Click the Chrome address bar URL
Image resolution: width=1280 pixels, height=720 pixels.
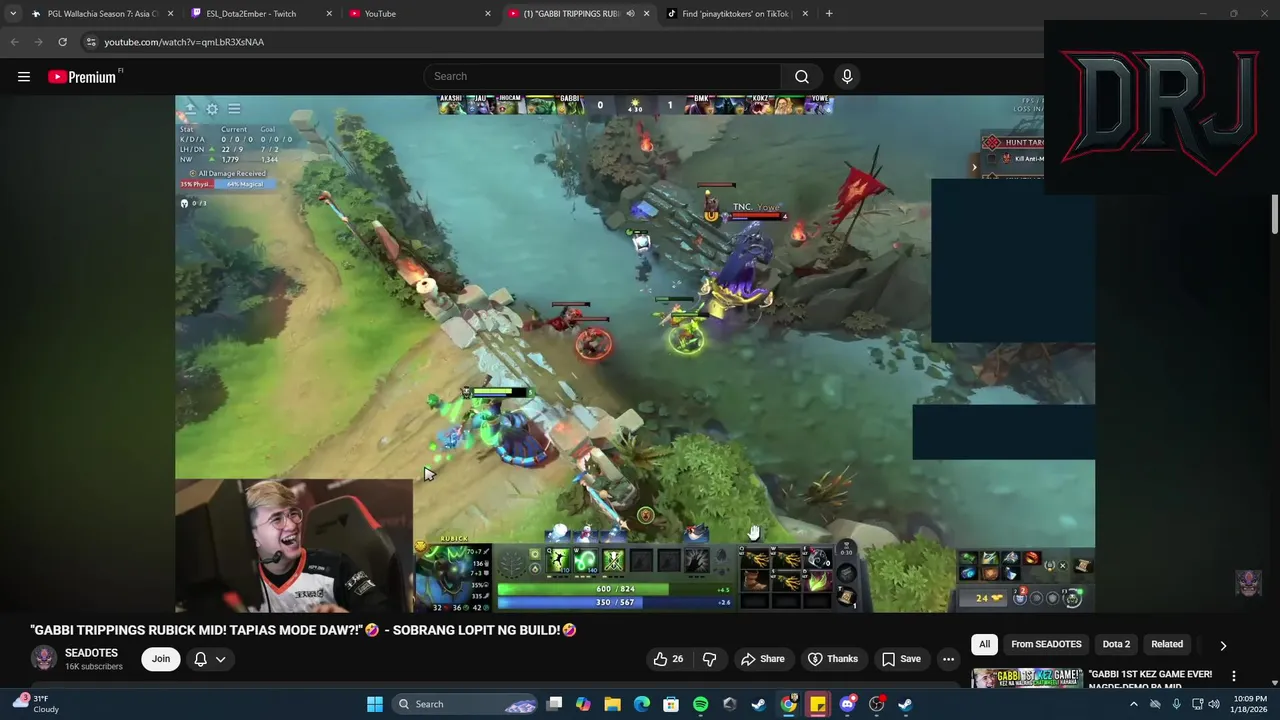(184, 42)
